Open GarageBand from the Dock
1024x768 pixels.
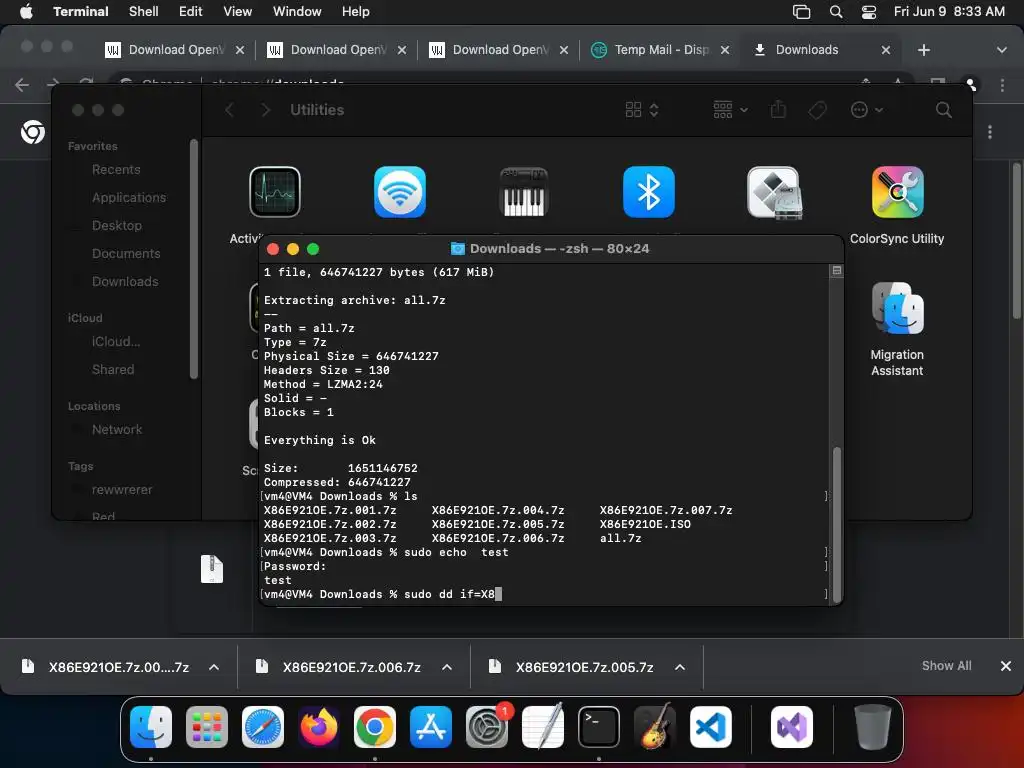click(x=655, y=726)
